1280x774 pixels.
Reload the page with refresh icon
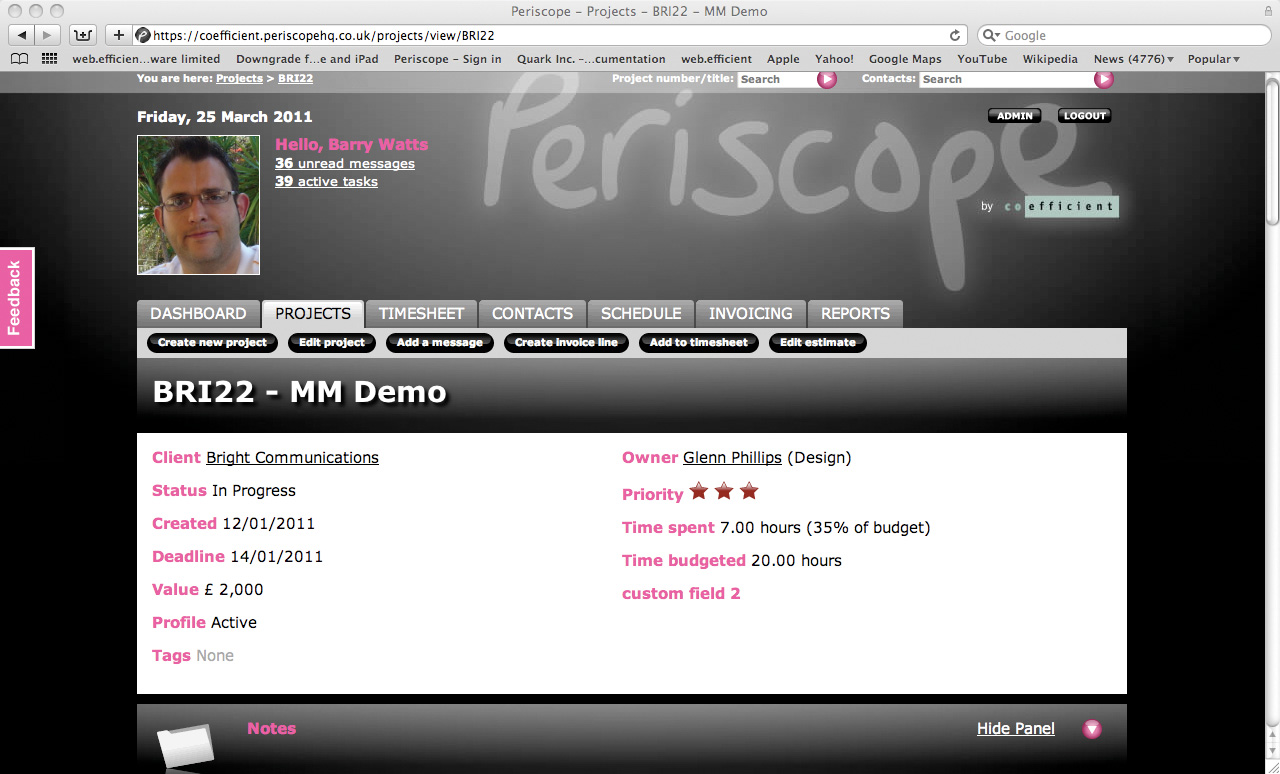pyautogui.click(x=955, y=35)
